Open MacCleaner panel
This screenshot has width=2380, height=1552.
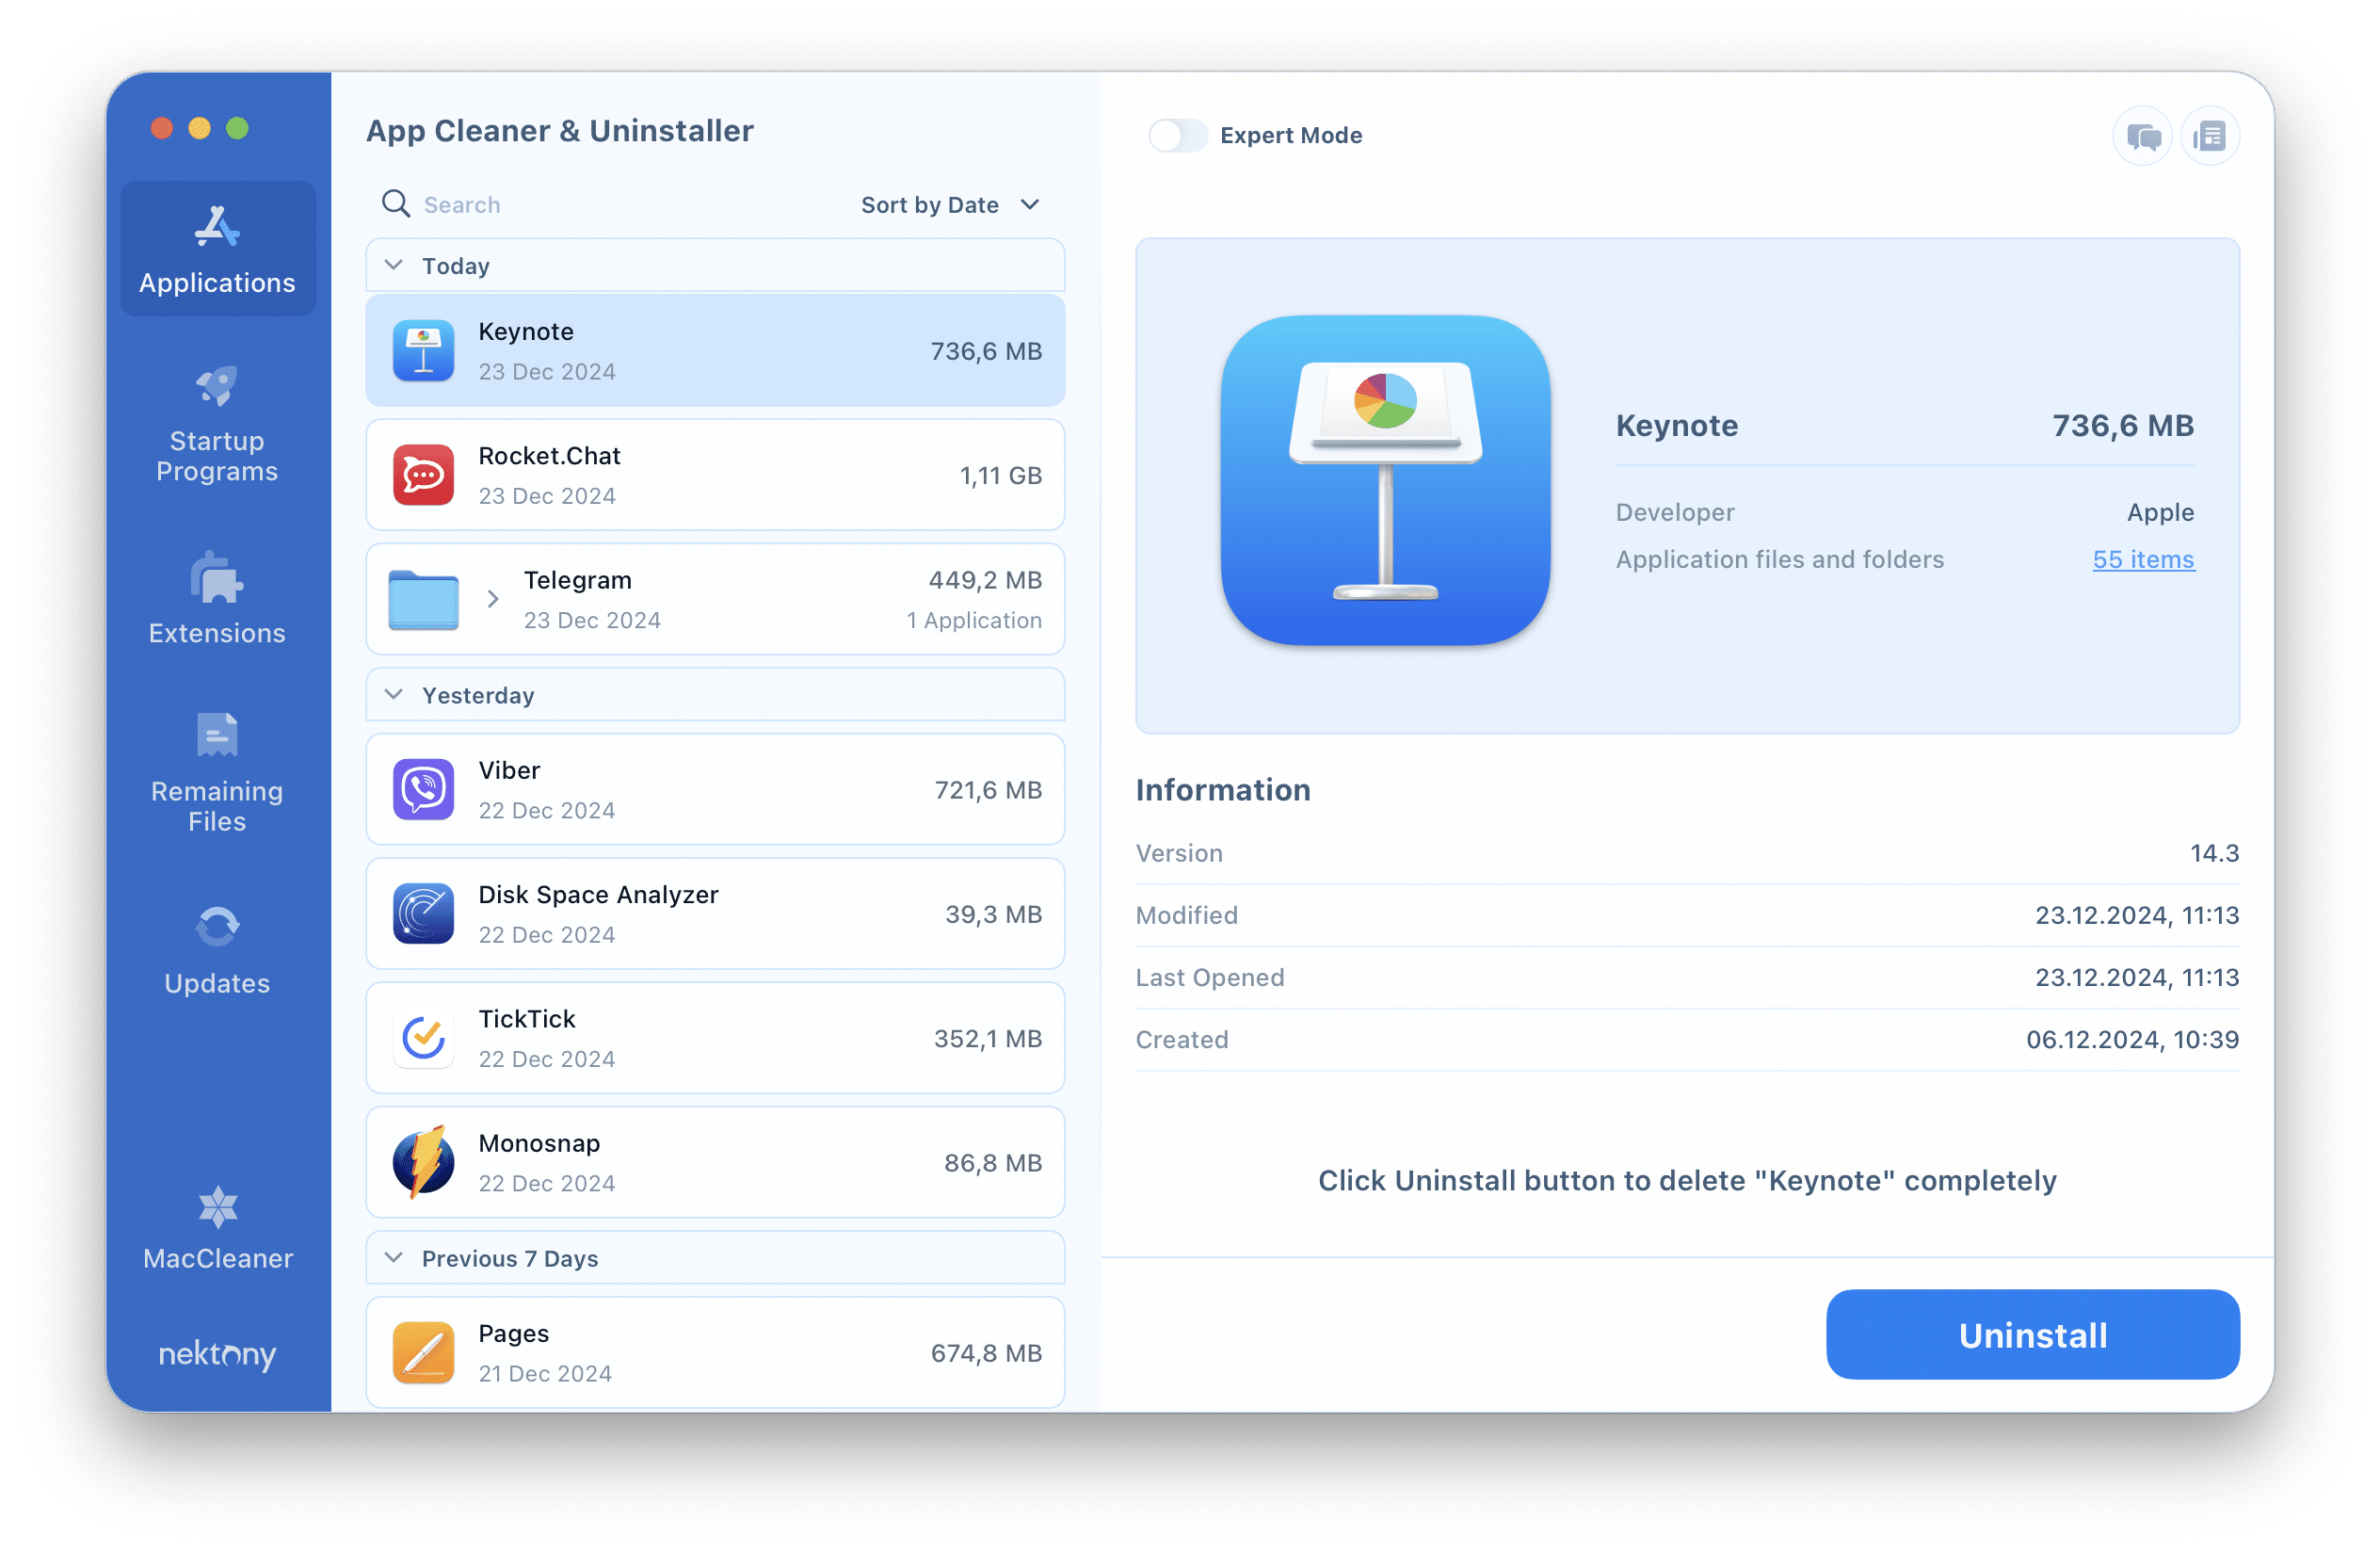[215, 1257]
